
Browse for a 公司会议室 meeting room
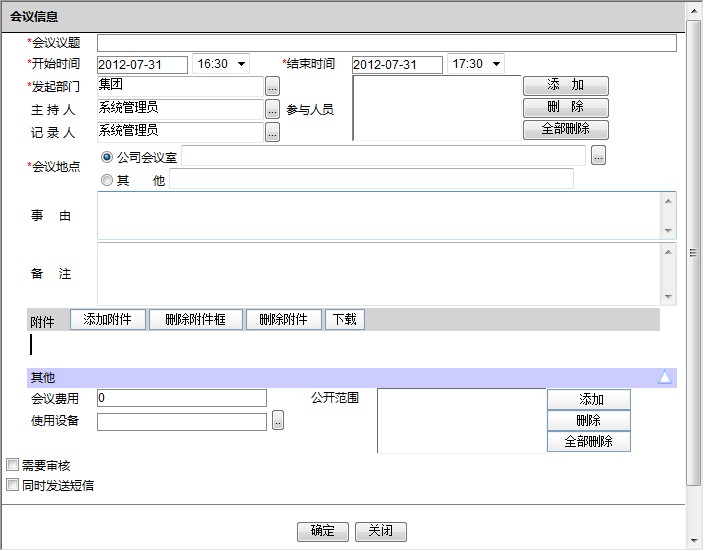[x=598, y=156]
